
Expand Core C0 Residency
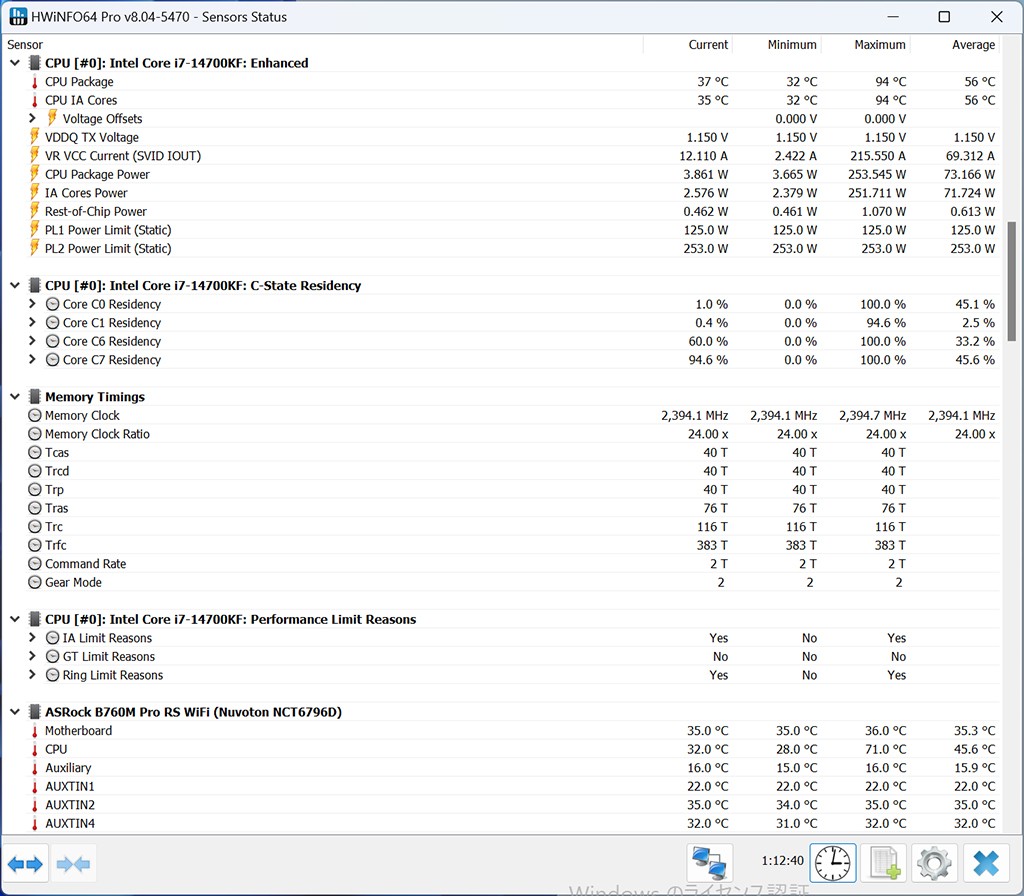click(32, 305)
